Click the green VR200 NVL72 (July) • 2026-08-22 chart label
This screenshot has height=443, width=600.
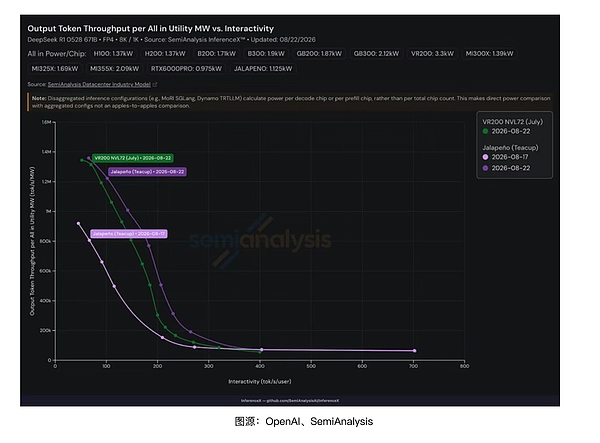tap(133, 158)
